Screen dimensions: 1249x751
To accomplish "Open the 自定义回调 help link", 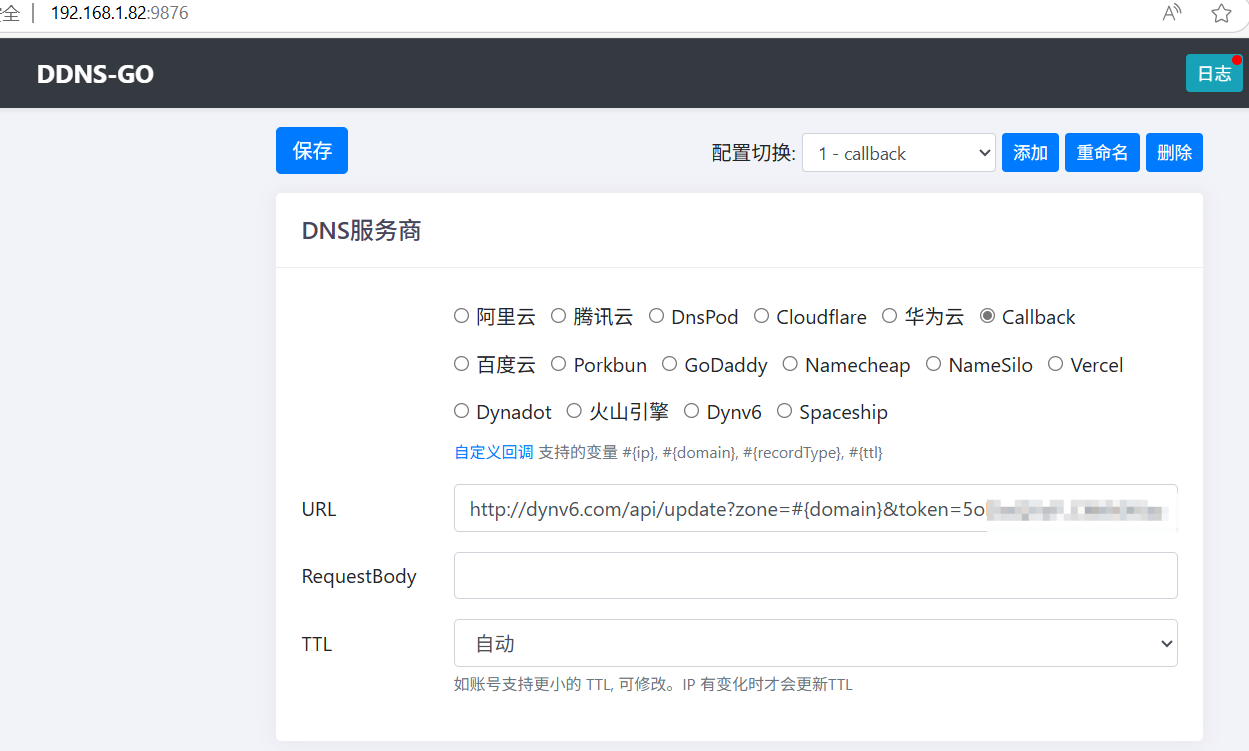I will point(494,452).
